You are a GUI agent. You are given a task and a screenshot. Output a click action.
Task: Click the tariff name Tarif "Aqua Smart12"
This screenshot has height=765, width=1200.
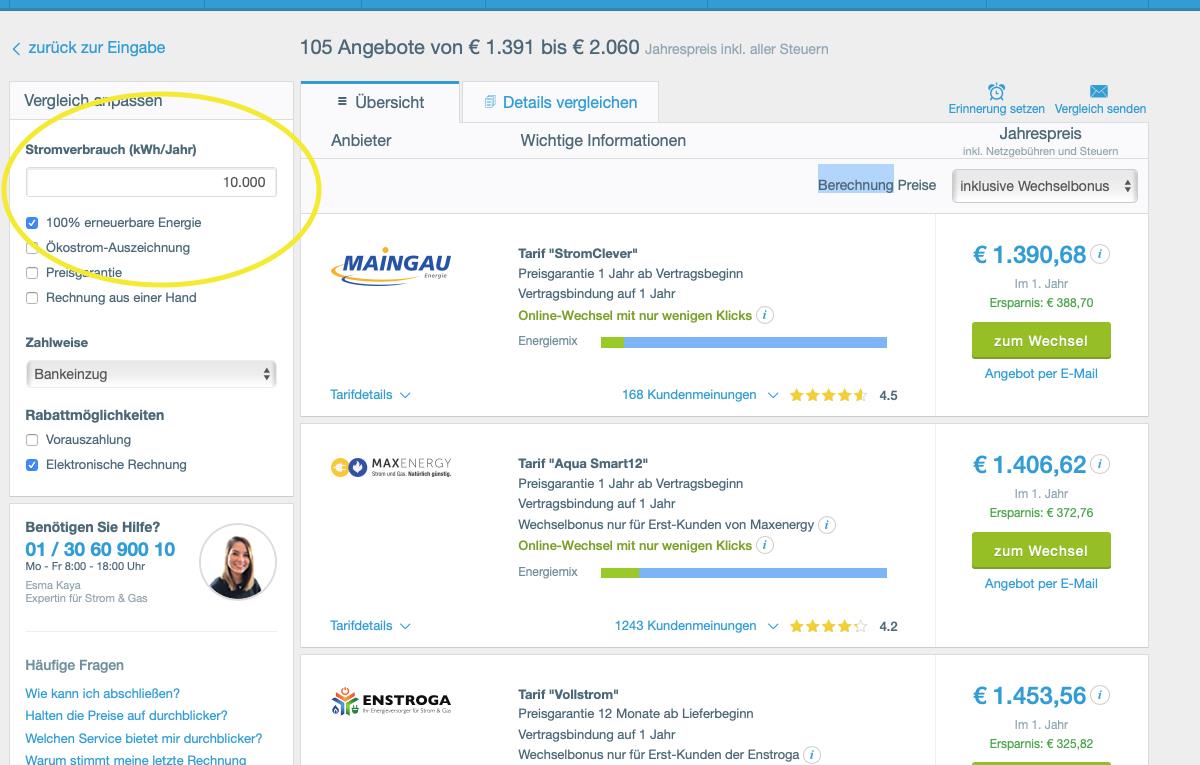coord(583,464)
